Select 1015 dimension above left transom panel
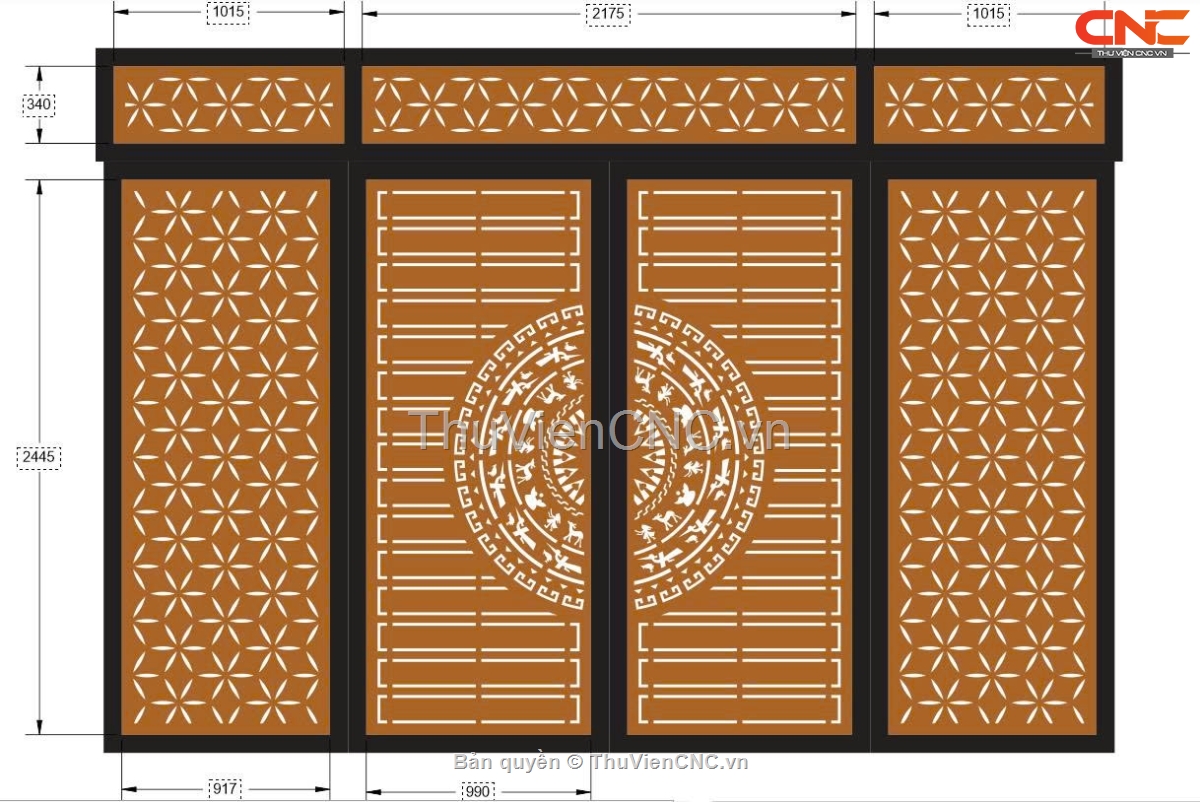This screenshot has width=1200, height=802. tap(228, 14)
